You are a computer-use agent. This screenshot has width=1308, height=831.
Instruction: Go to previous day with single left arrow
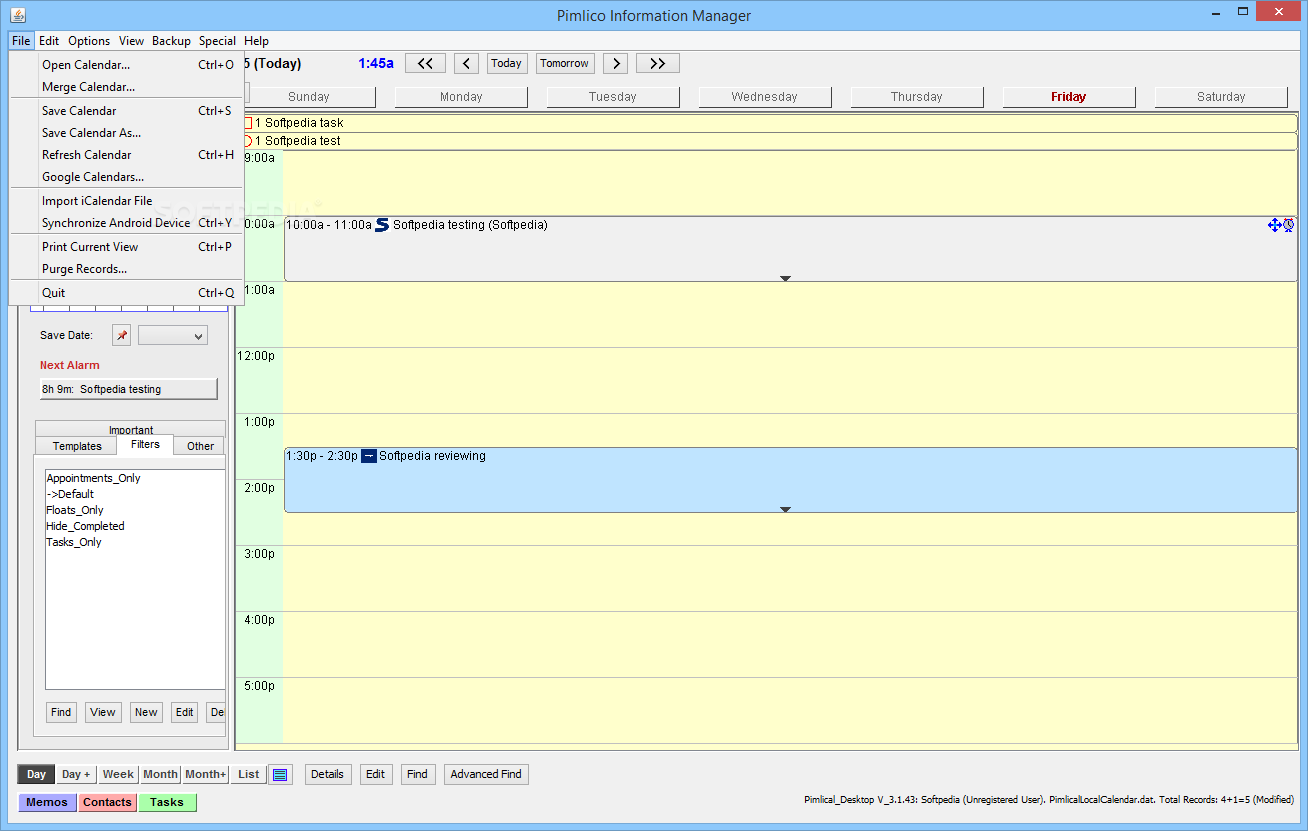(x=466, y=63)
